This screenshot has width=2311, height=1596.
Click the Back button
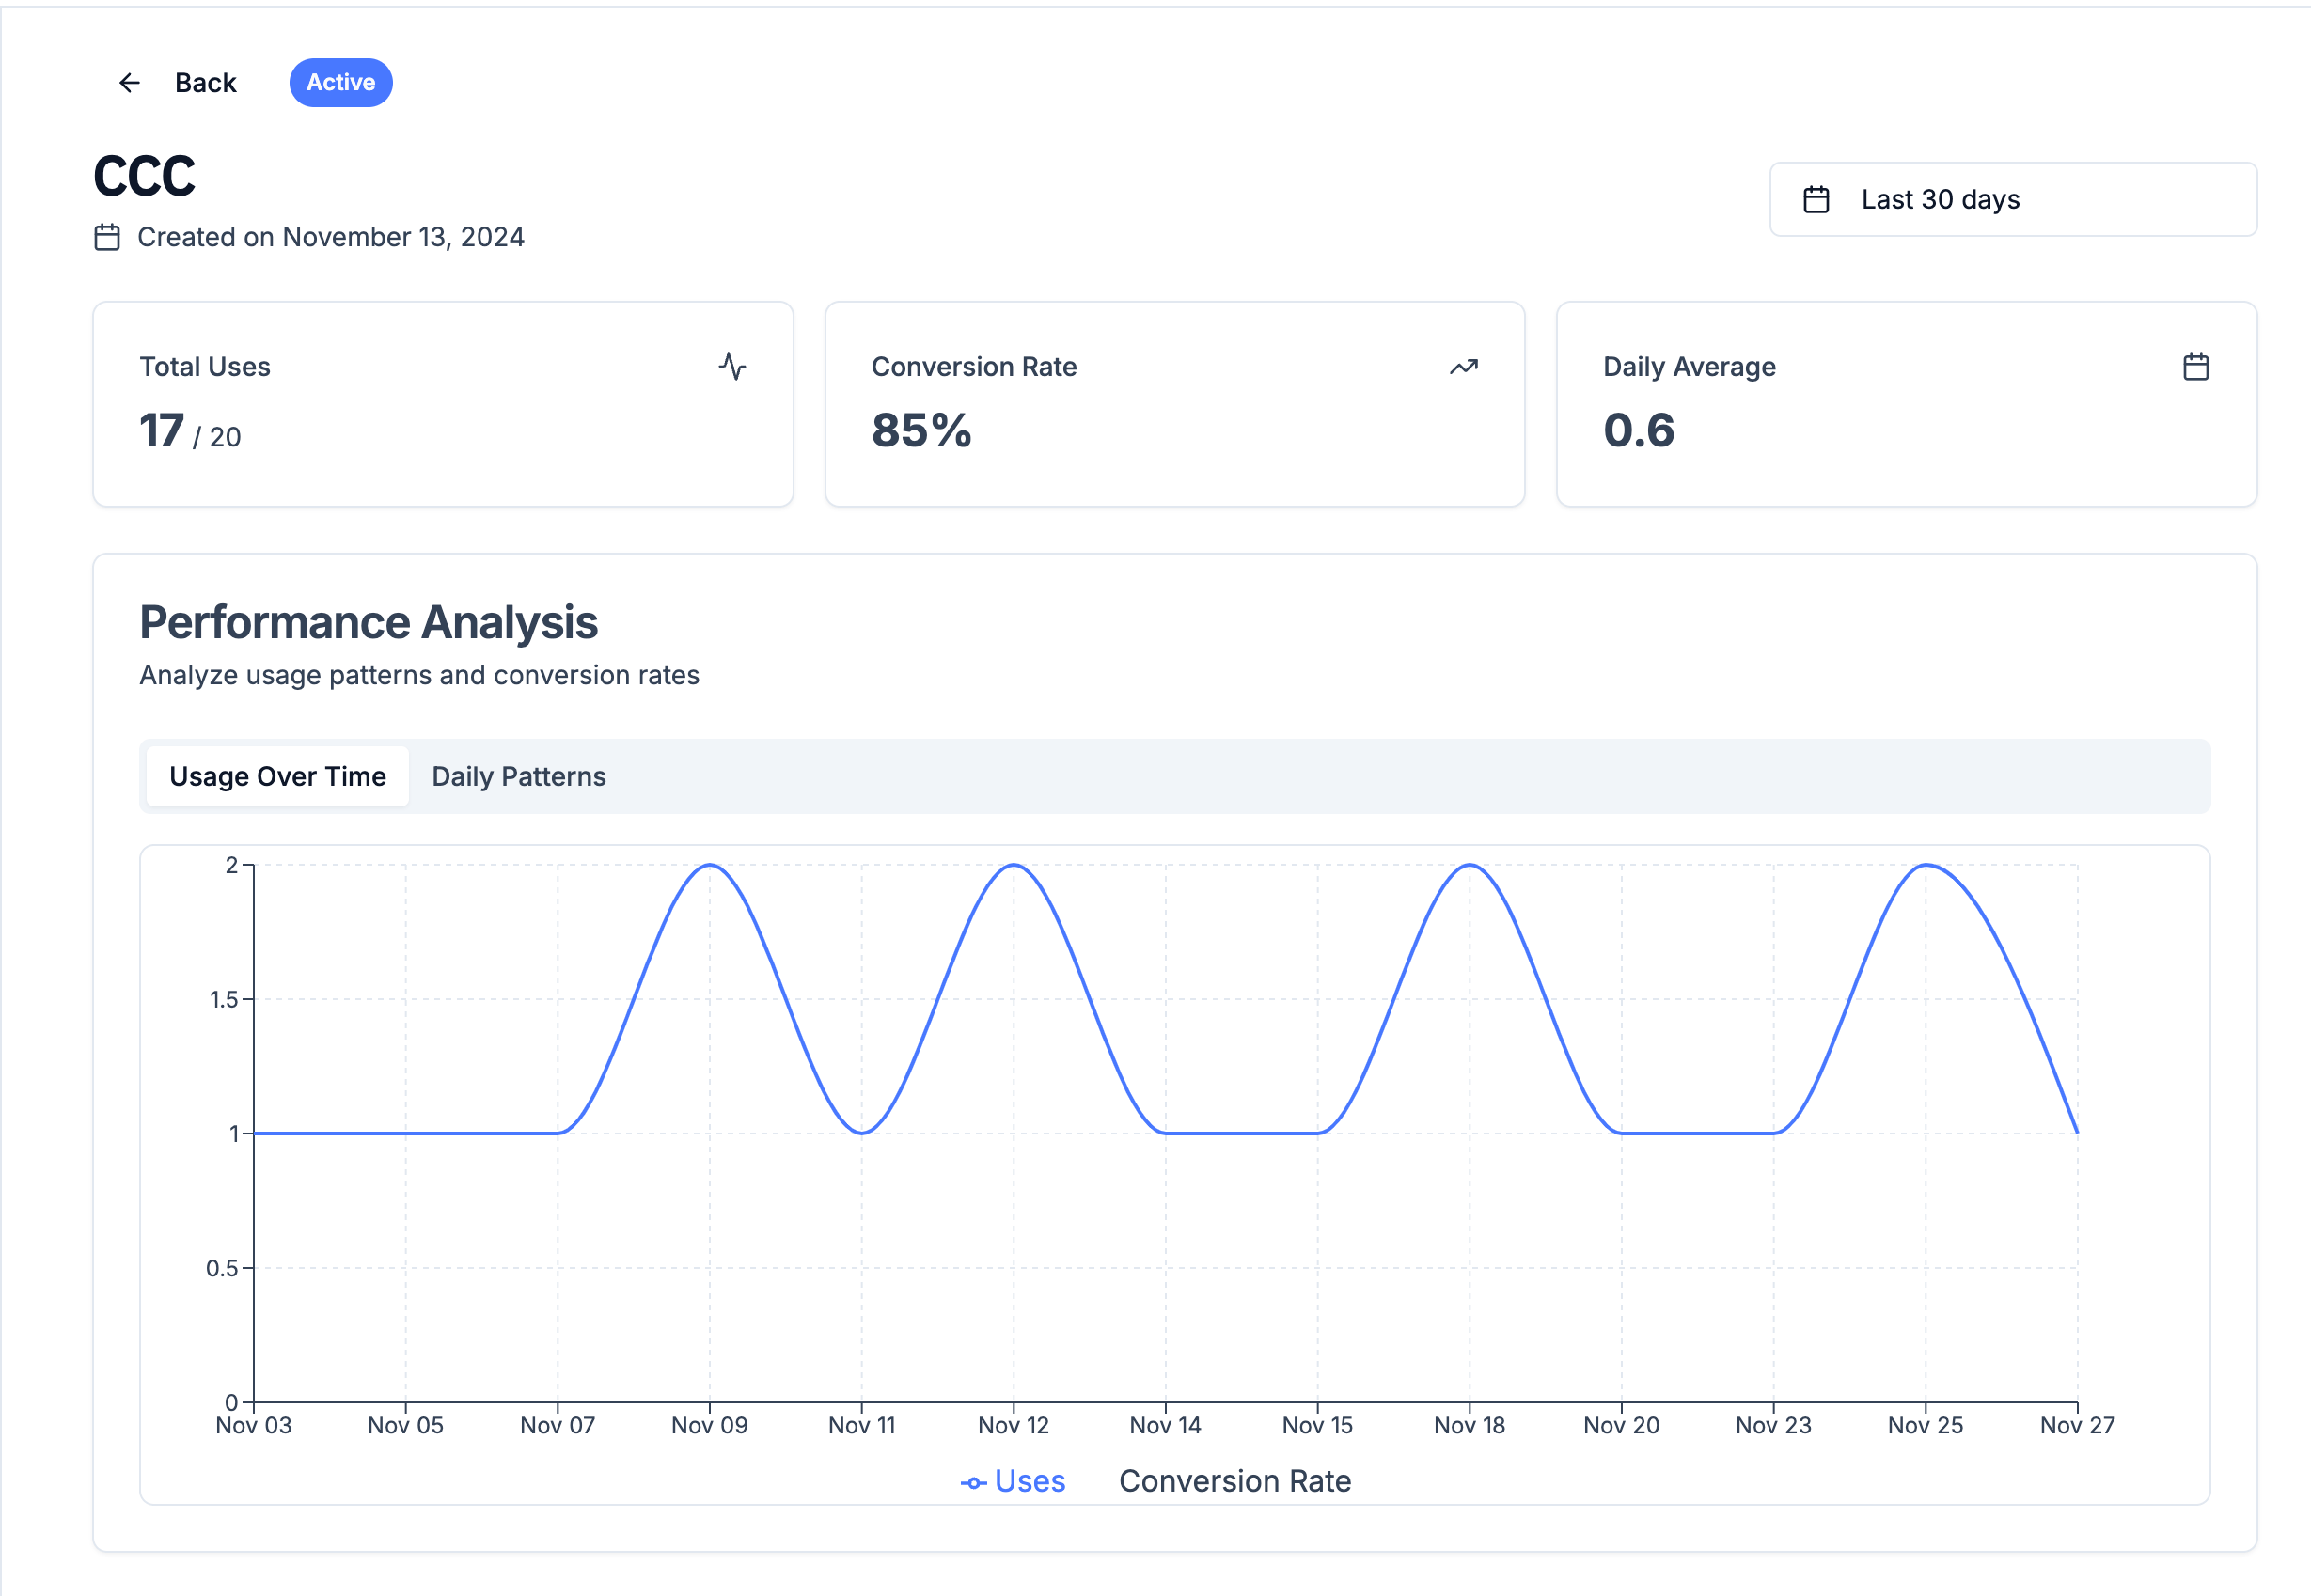click(205, 82)
